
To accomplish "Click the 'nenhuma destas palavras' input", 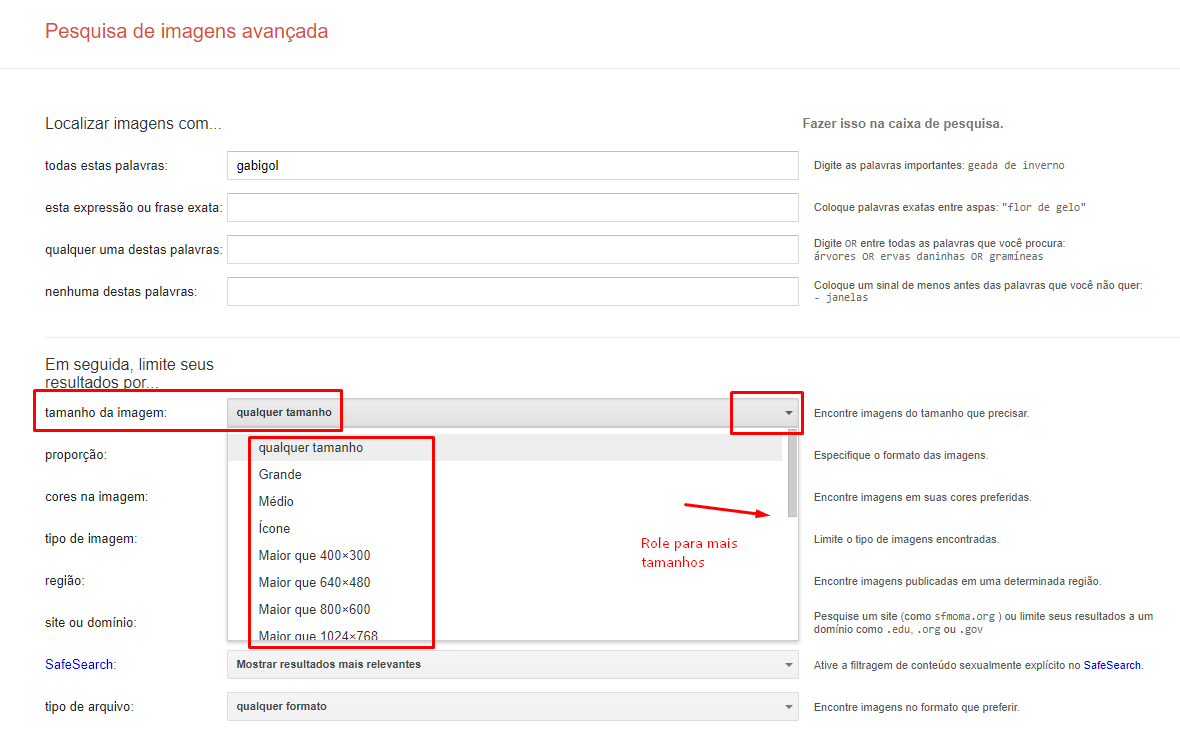I will point(512,292).
